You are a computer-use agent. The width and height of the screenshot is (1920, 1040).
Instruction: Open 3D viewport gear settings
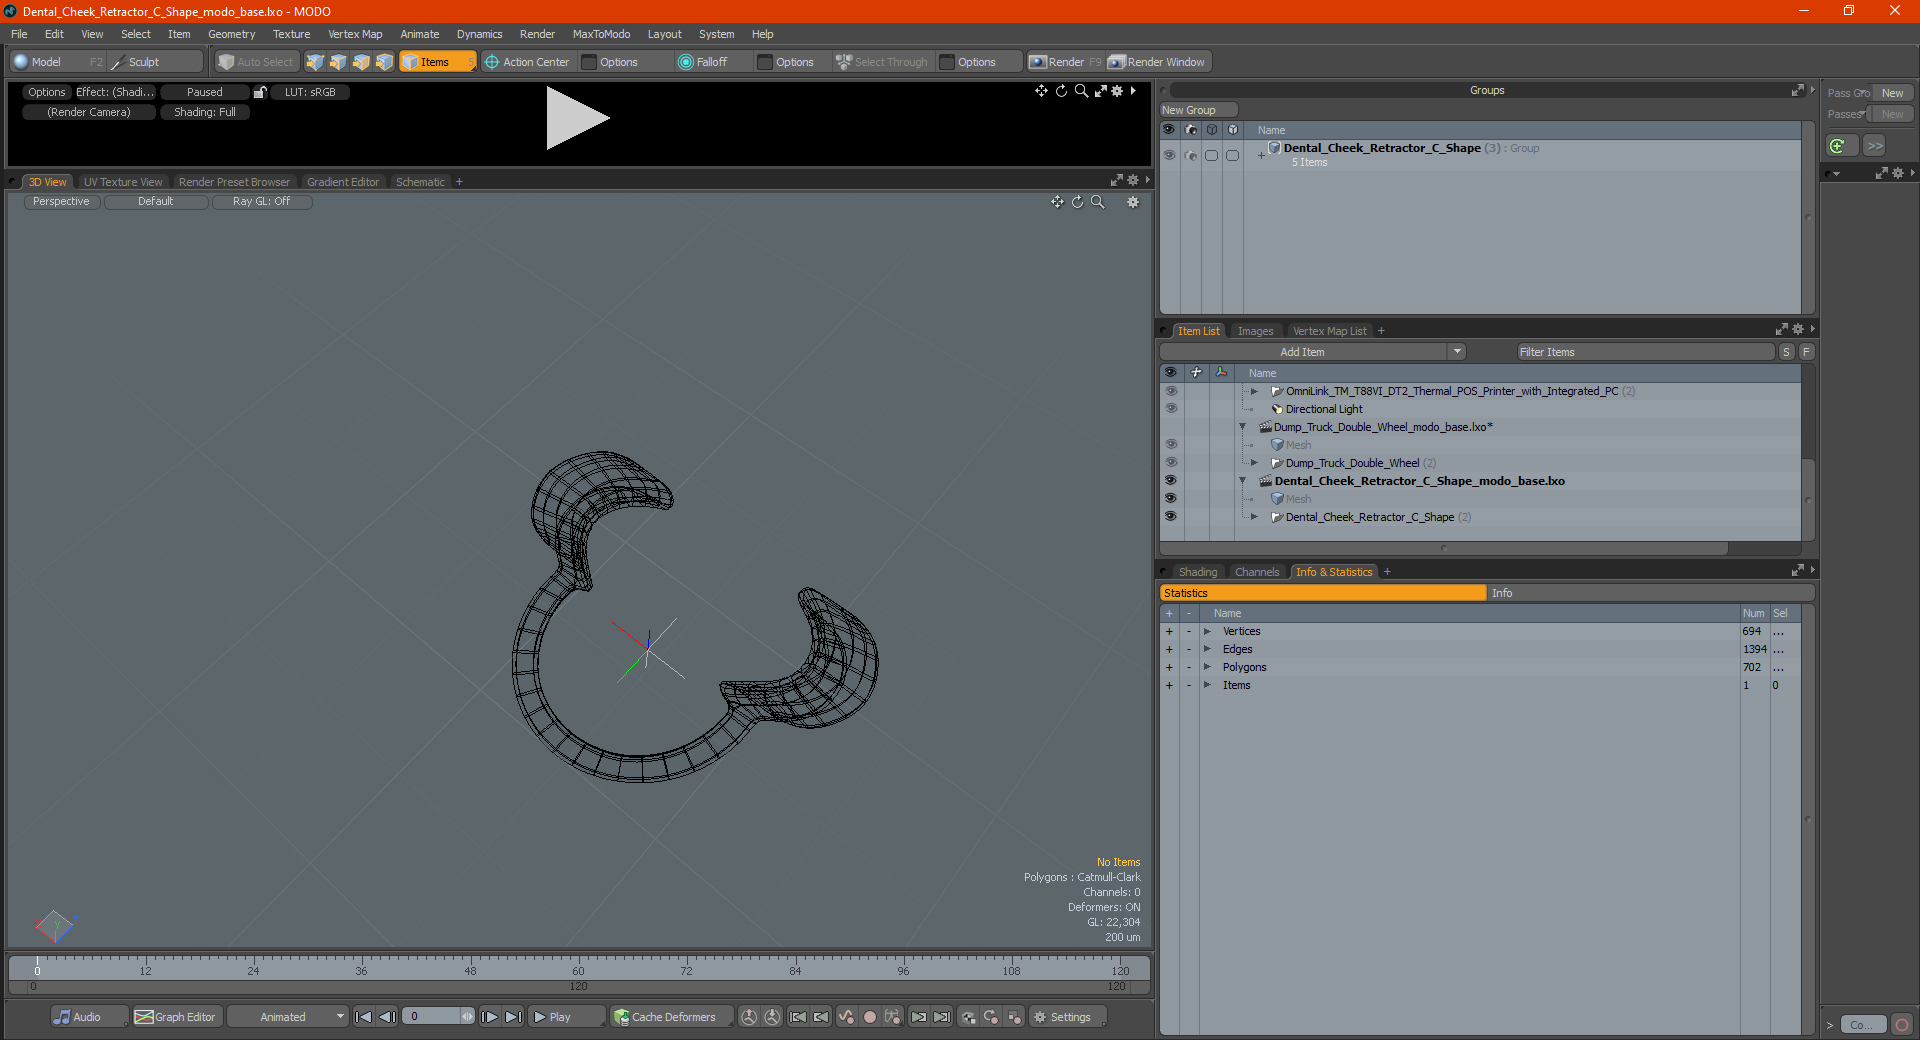1133,202
